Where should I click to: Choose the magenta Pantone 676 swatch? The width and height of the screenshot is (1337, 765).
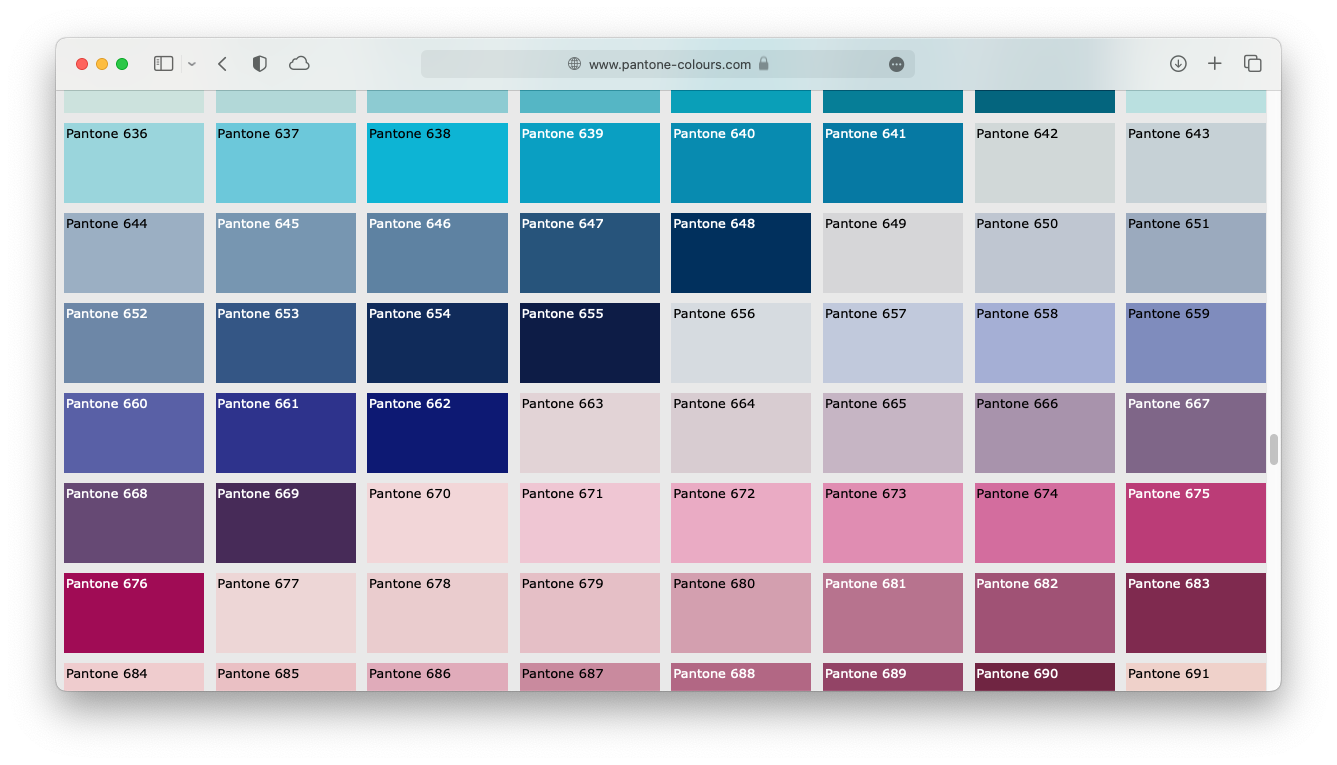click(x=134, y=613)
